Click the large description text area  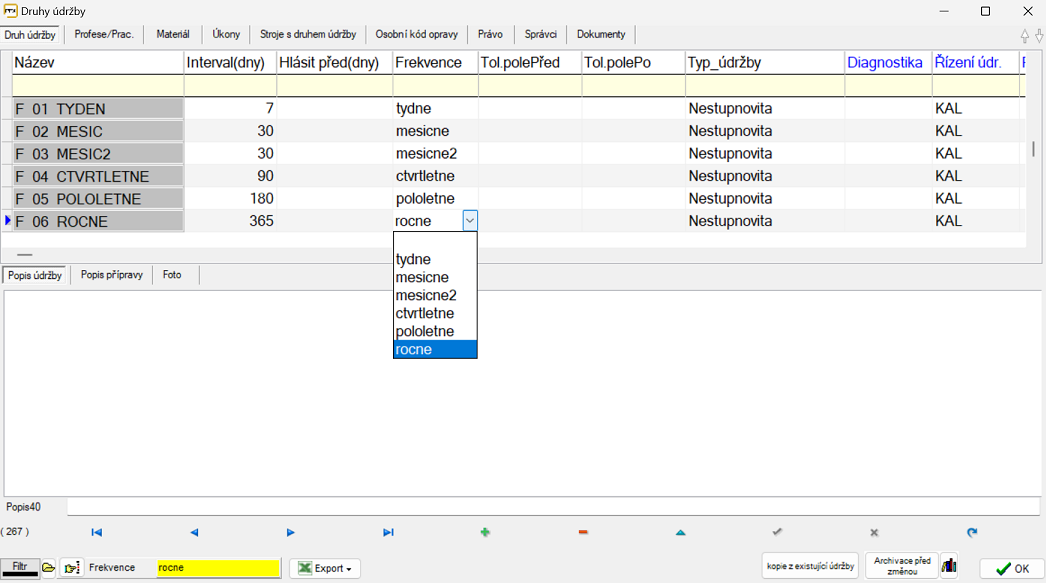click(522, 394)
